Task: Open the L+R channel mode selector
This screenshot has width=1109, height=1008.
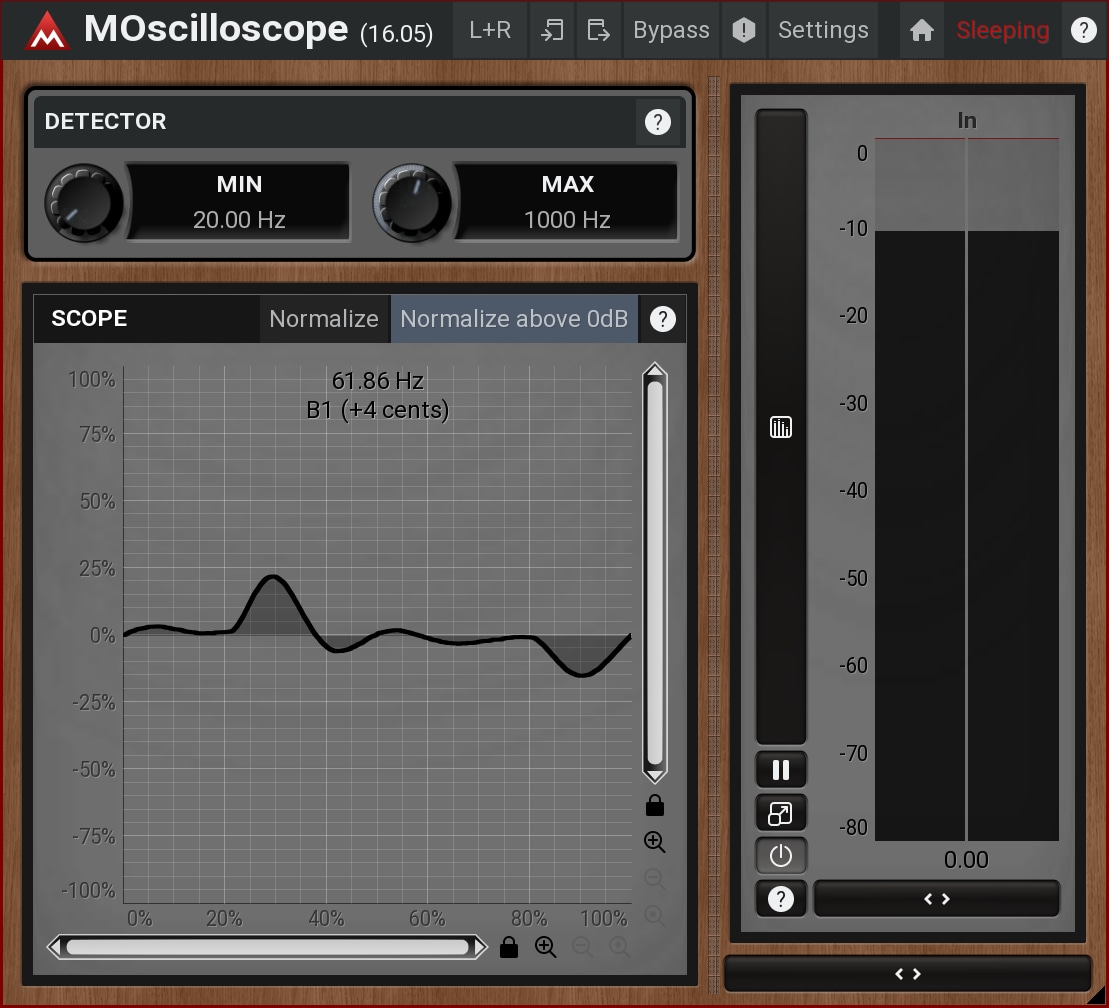Action: coord(490,30)
